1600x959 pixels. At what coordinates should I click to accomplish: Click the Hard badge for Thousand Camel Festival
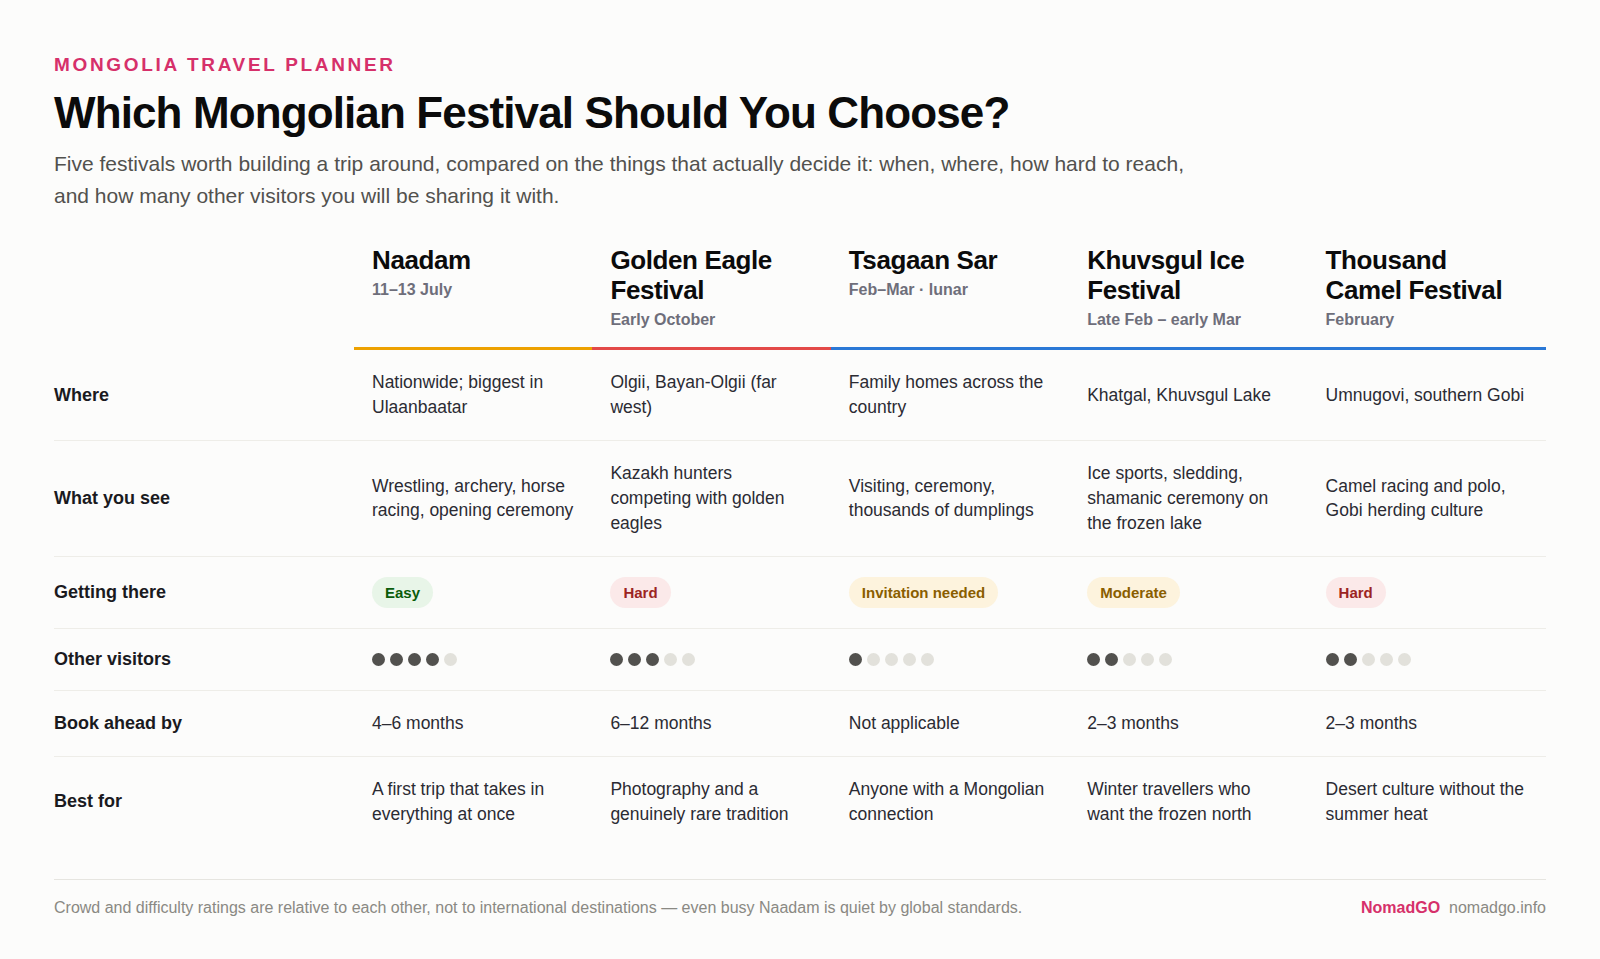(x=1355, y=593)
